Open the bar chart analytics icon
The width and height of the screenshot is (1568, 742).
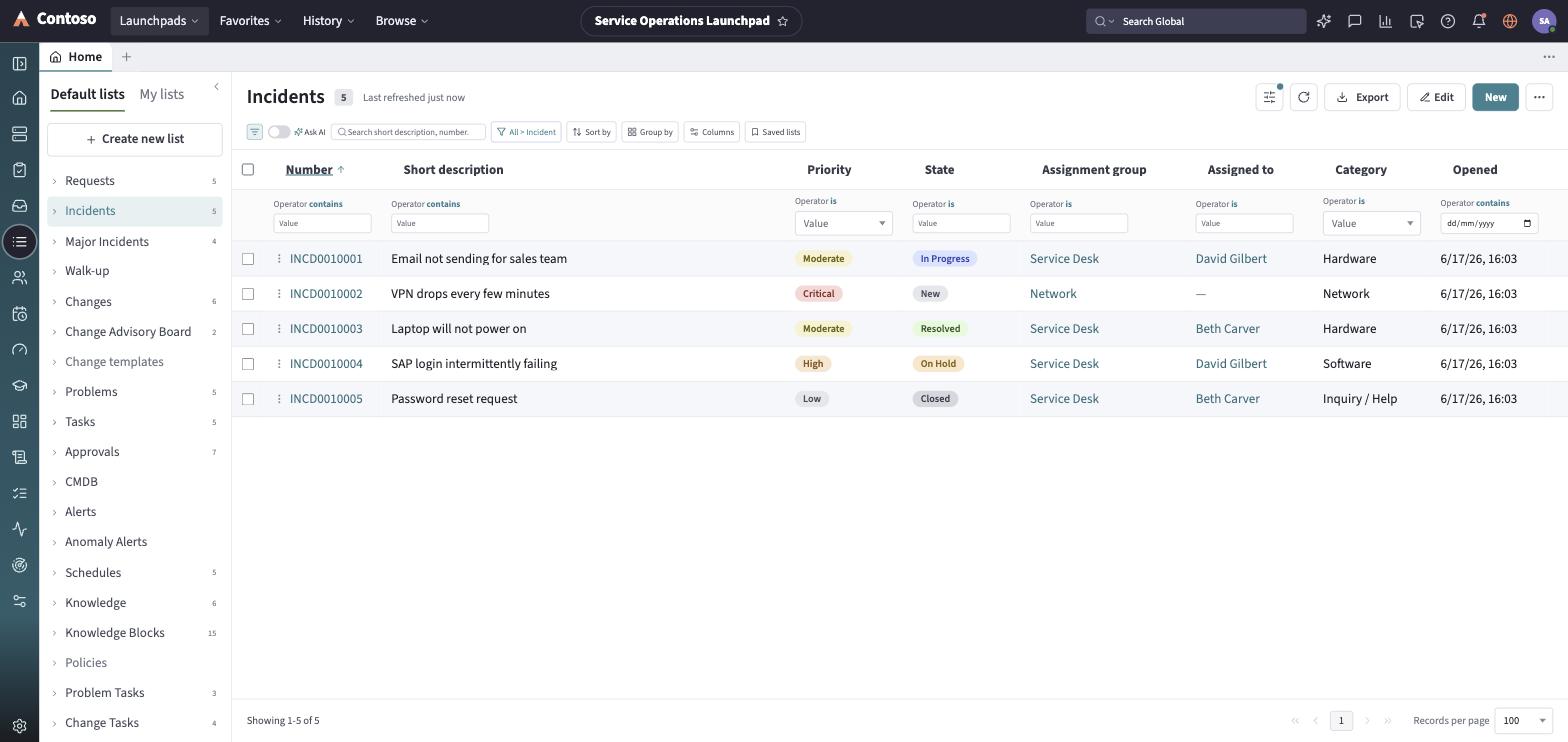pos(1386,21)
